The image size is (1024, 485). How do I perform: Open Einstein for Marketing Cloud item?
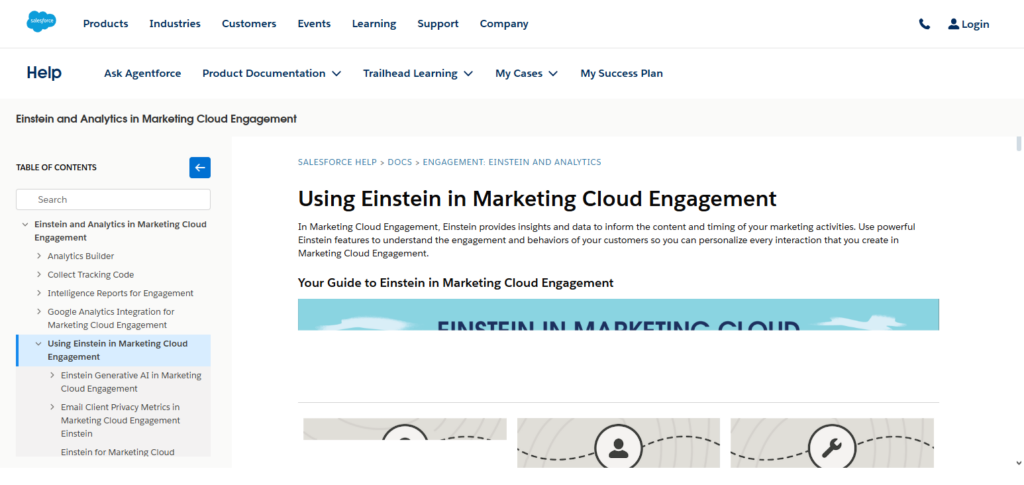118,452
